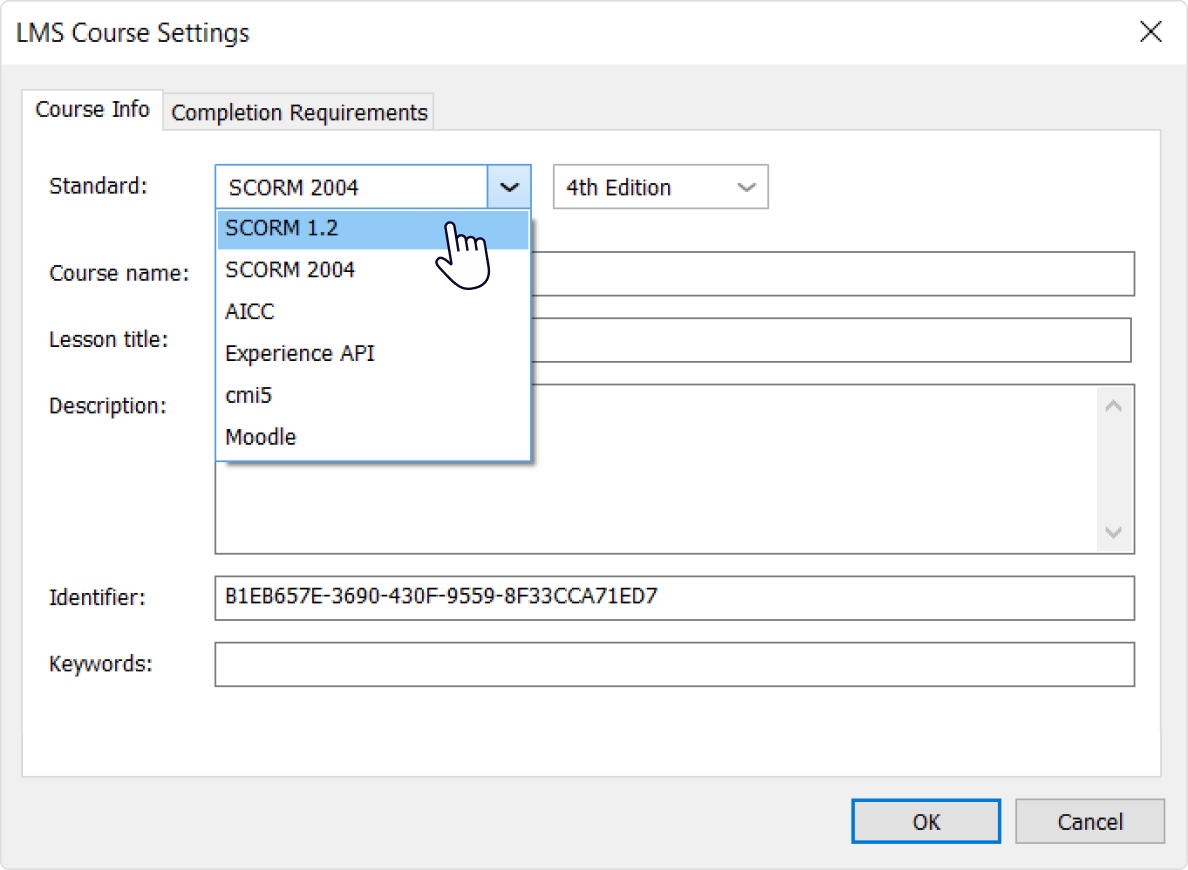
Task: Confirm settings with the OK button
Action: click(925, 821)
